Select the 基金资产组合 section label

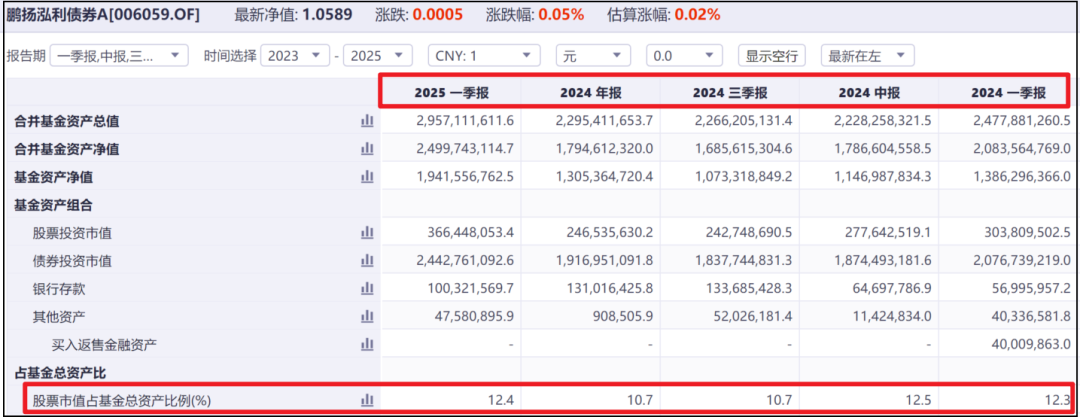pos(54,205)
